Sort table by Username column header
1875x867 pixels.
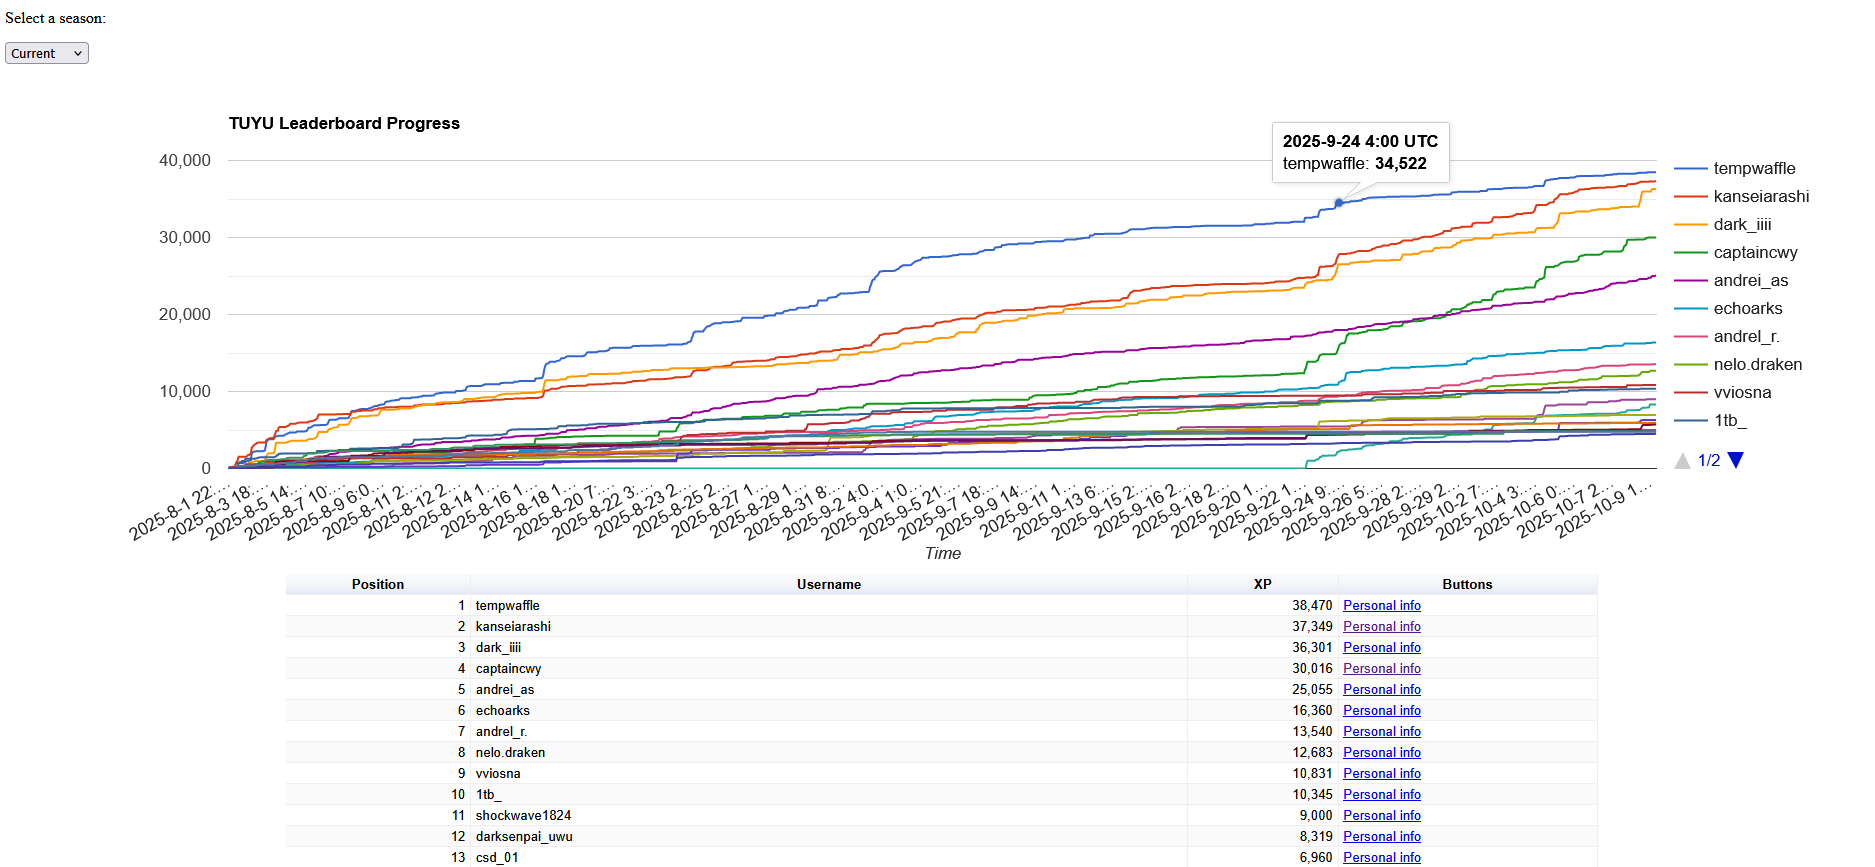[829, 584]
